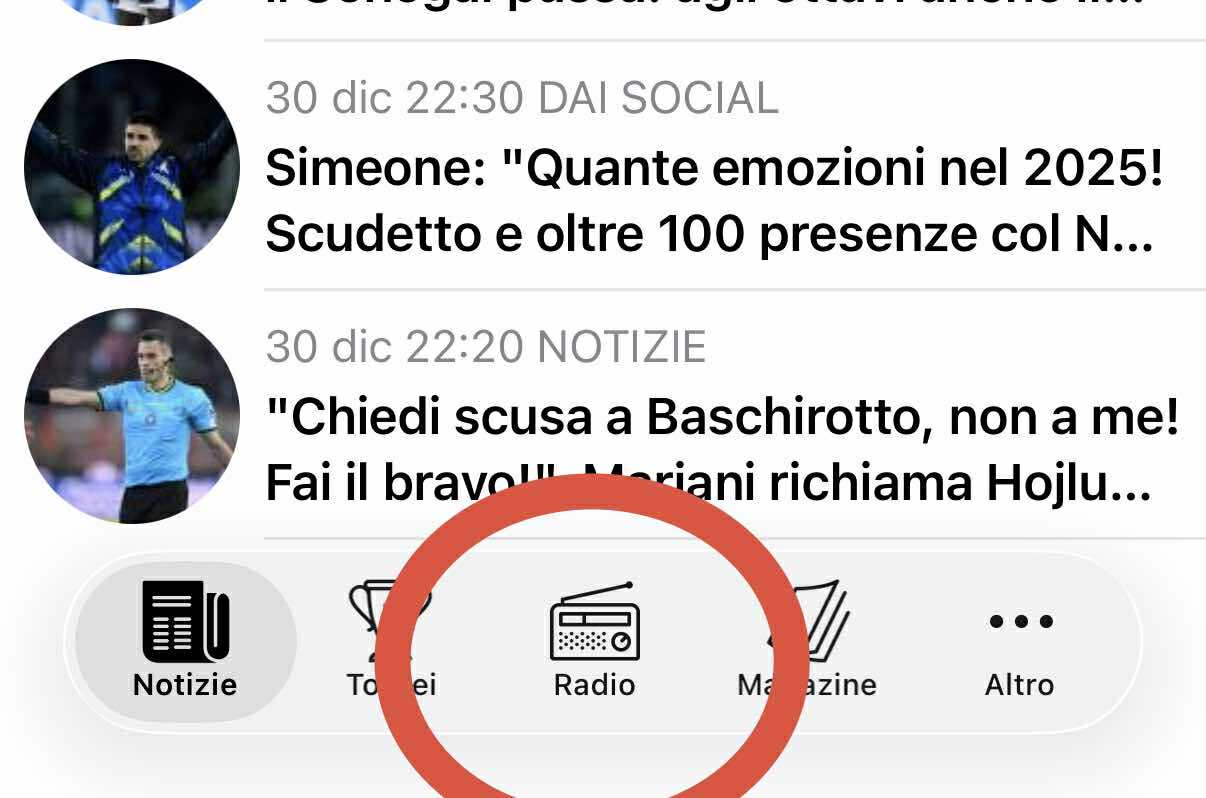Go to the Magazine tab label
Viewport: 1206px width, 798px height.
click(x=807, y=685)
